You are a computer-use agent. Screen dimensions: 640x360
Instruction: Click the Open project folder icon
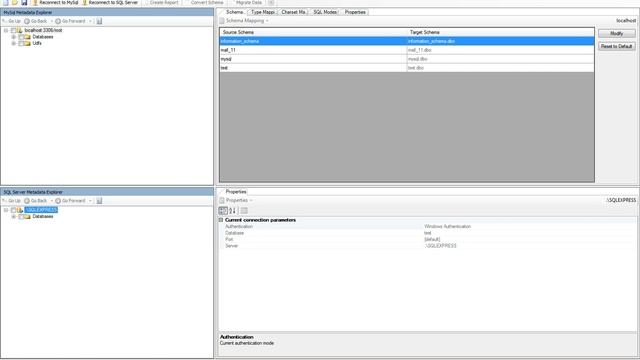click(15, 2)
